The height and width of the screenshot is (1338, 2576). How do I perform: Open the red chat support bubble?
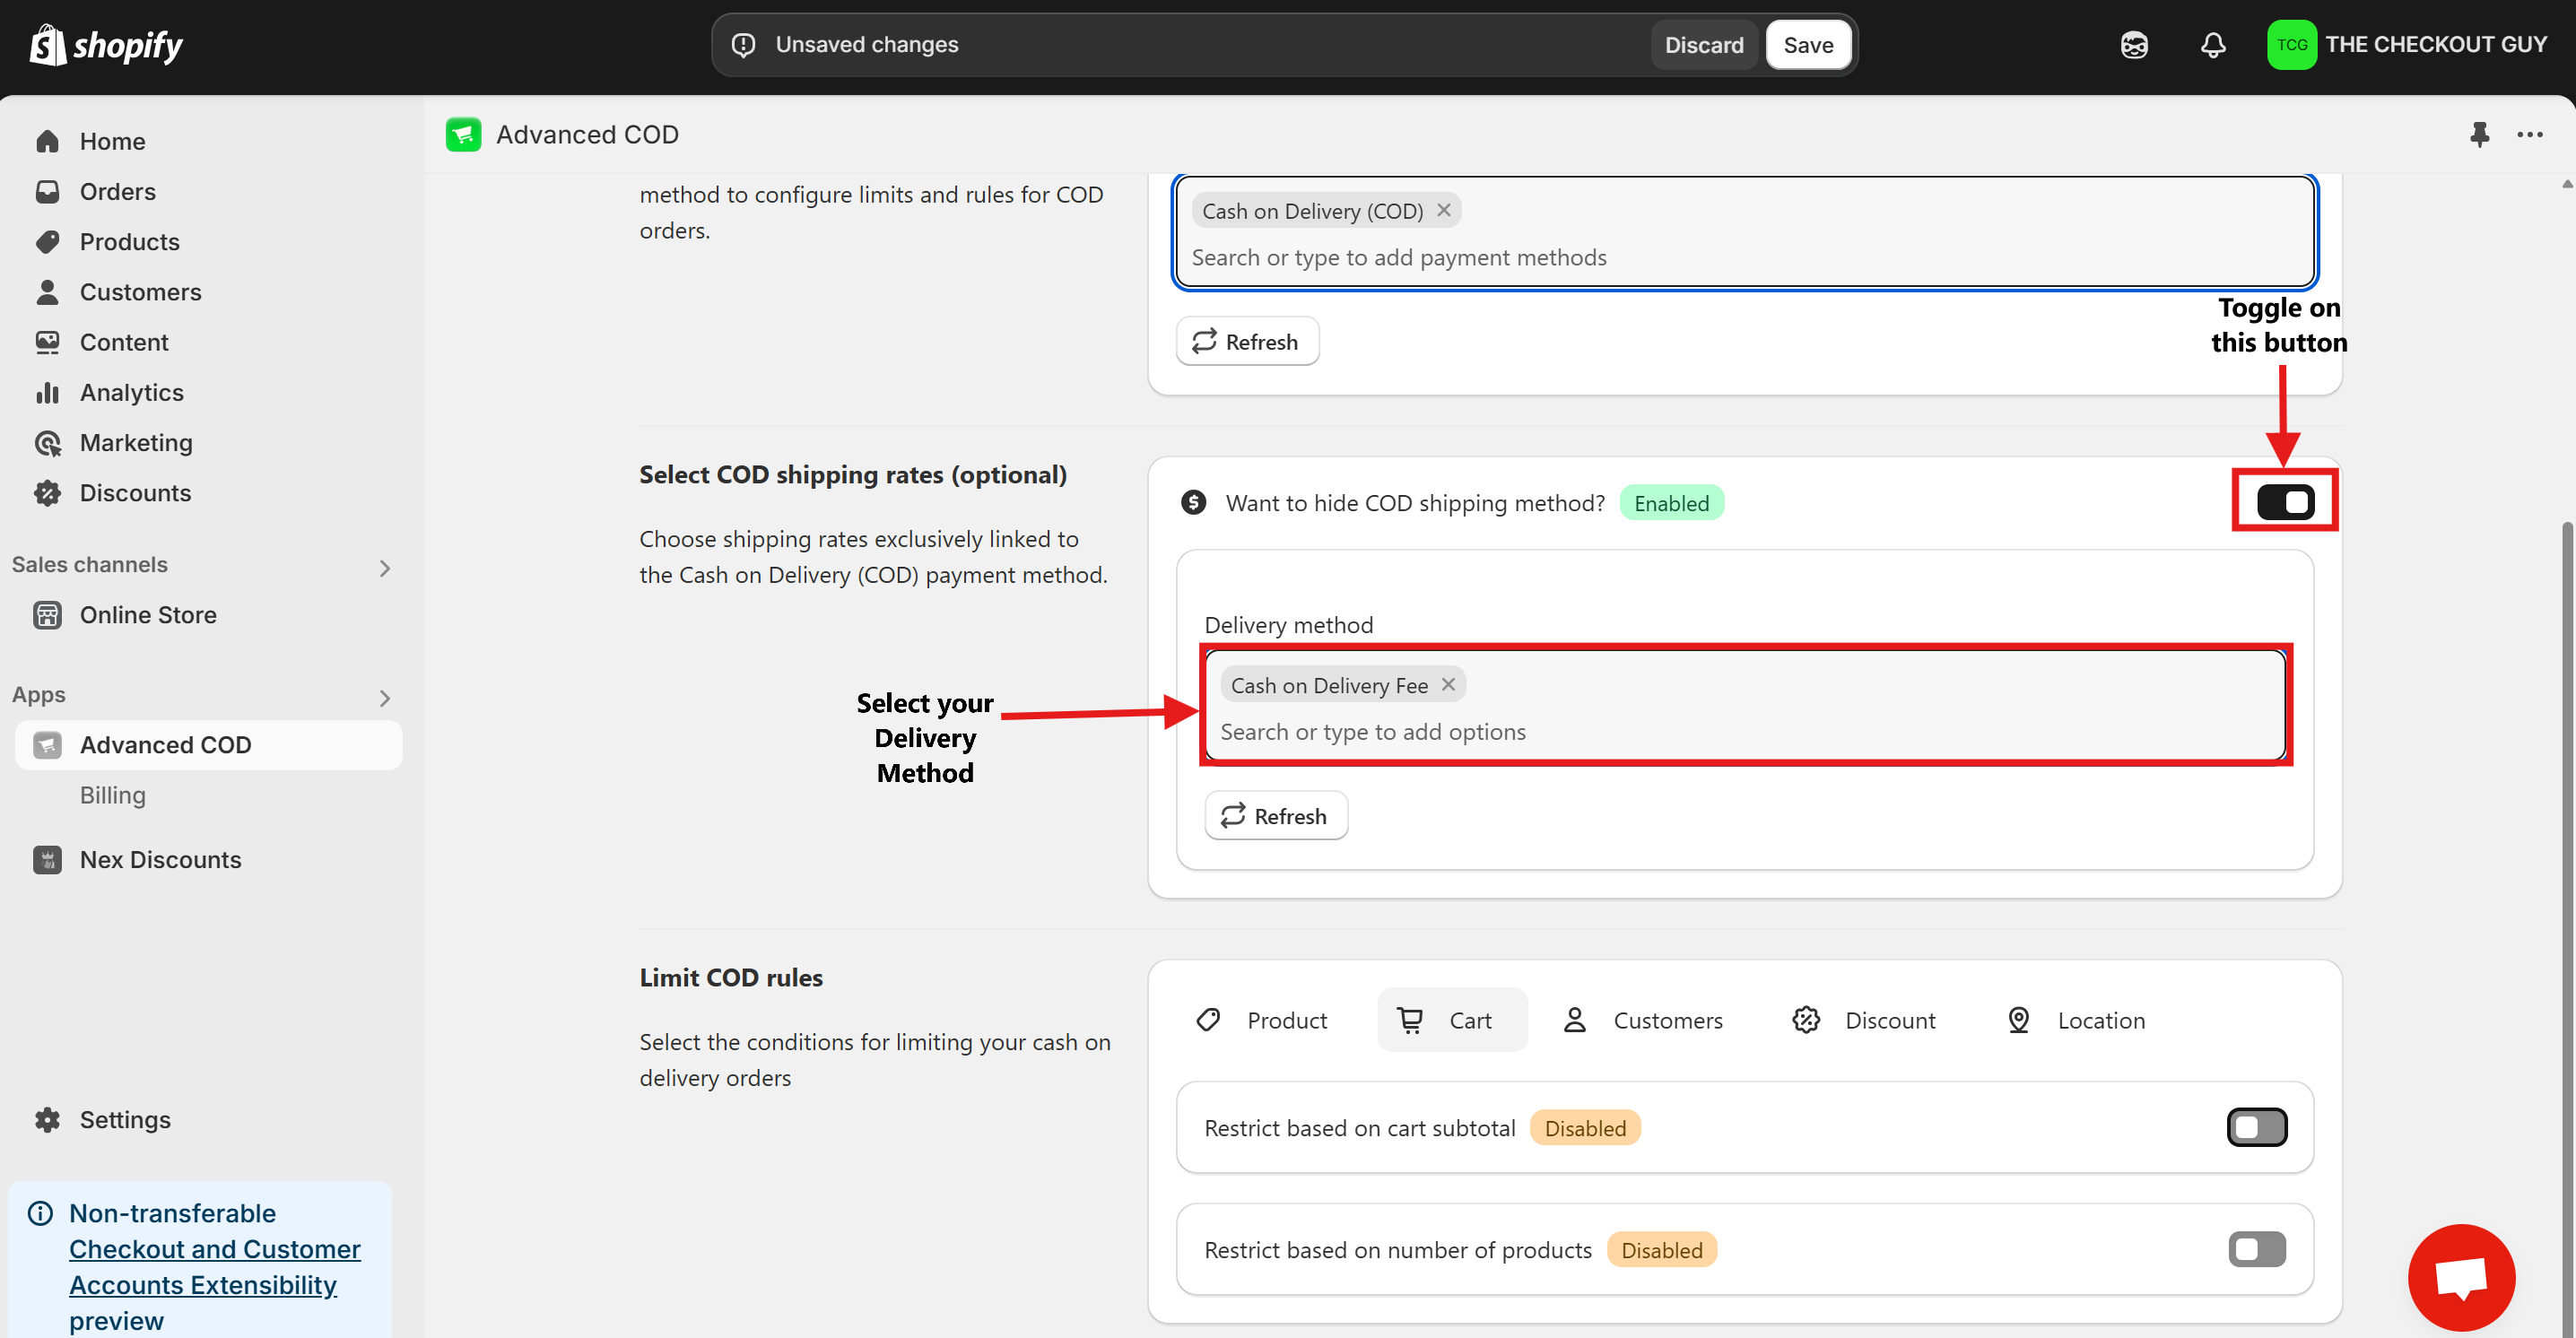(2460, 1277)
